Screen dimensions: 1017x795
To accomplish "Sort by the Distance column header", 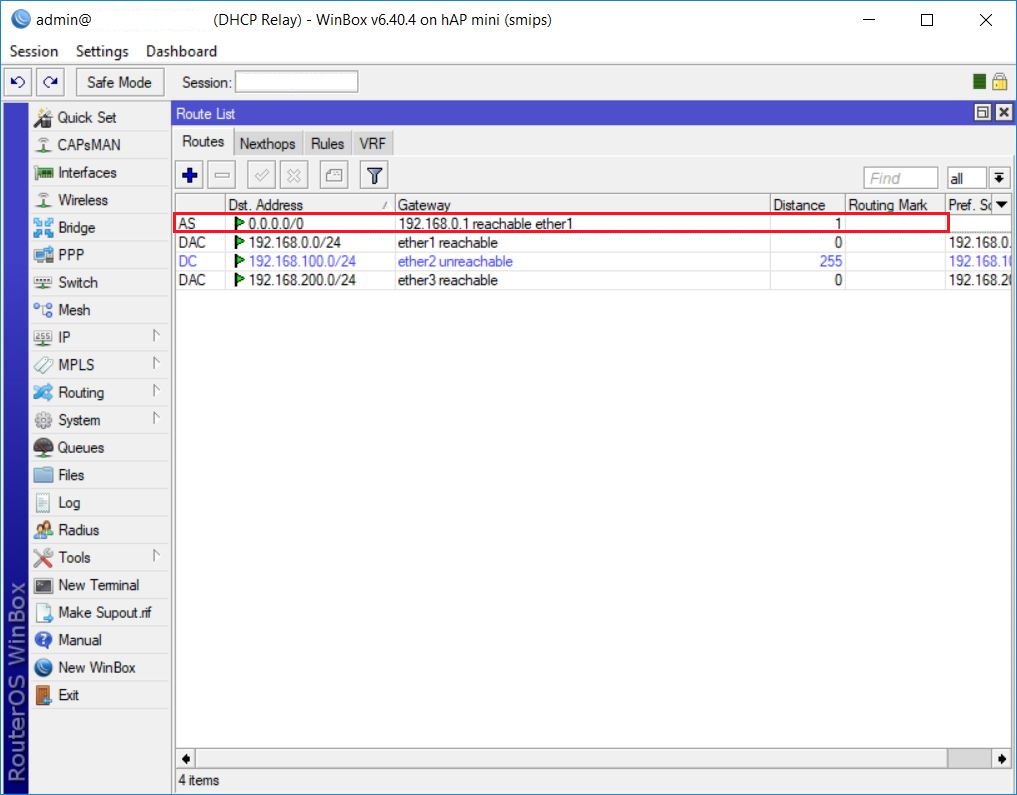I will click(808, 205).
